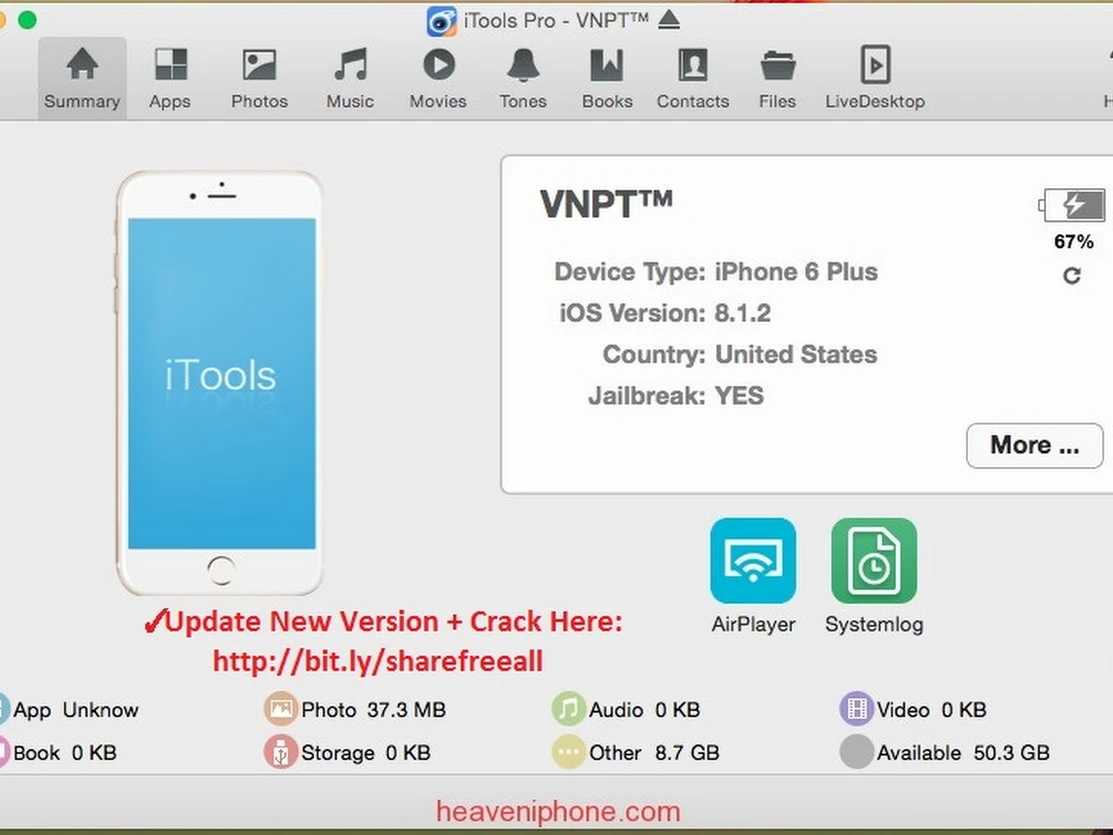Click the App storage icon
The image size is (1113, 835).
pos(4,709)
